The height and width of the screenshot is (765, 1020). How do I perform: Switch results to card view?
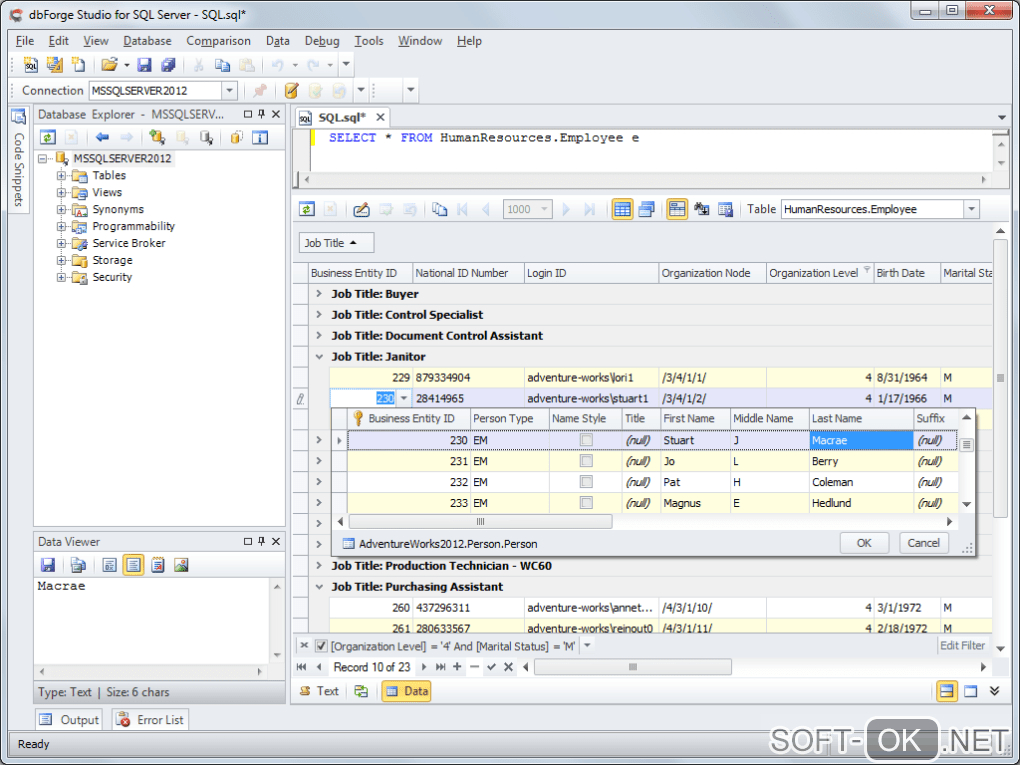[x=646, y=209]
